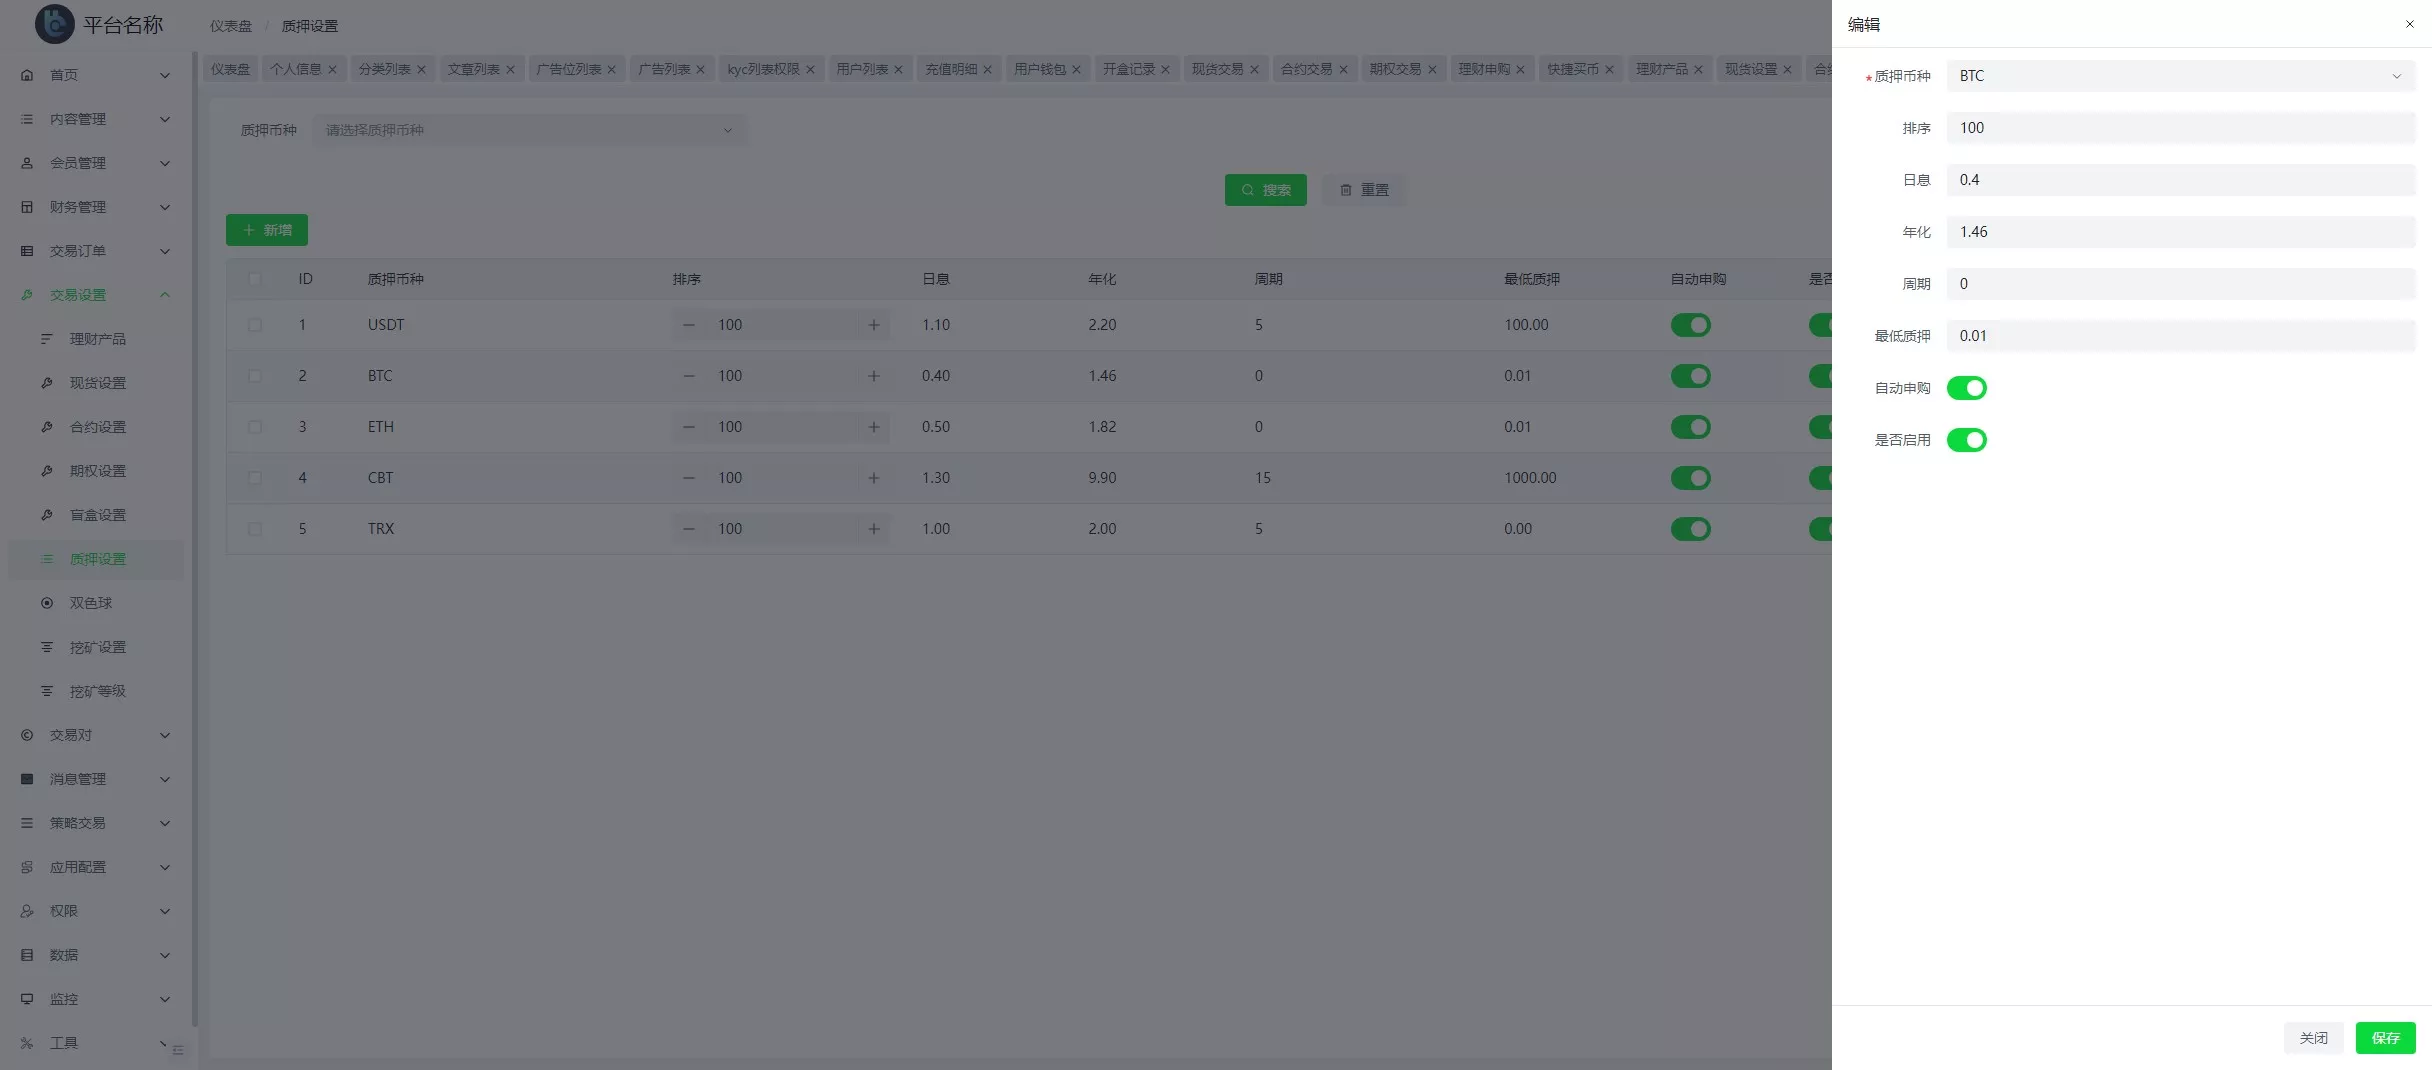Click the close X on the edit drawer
The height and width of the screenshot is (1070, 2432).
[x=2409, y=24]
